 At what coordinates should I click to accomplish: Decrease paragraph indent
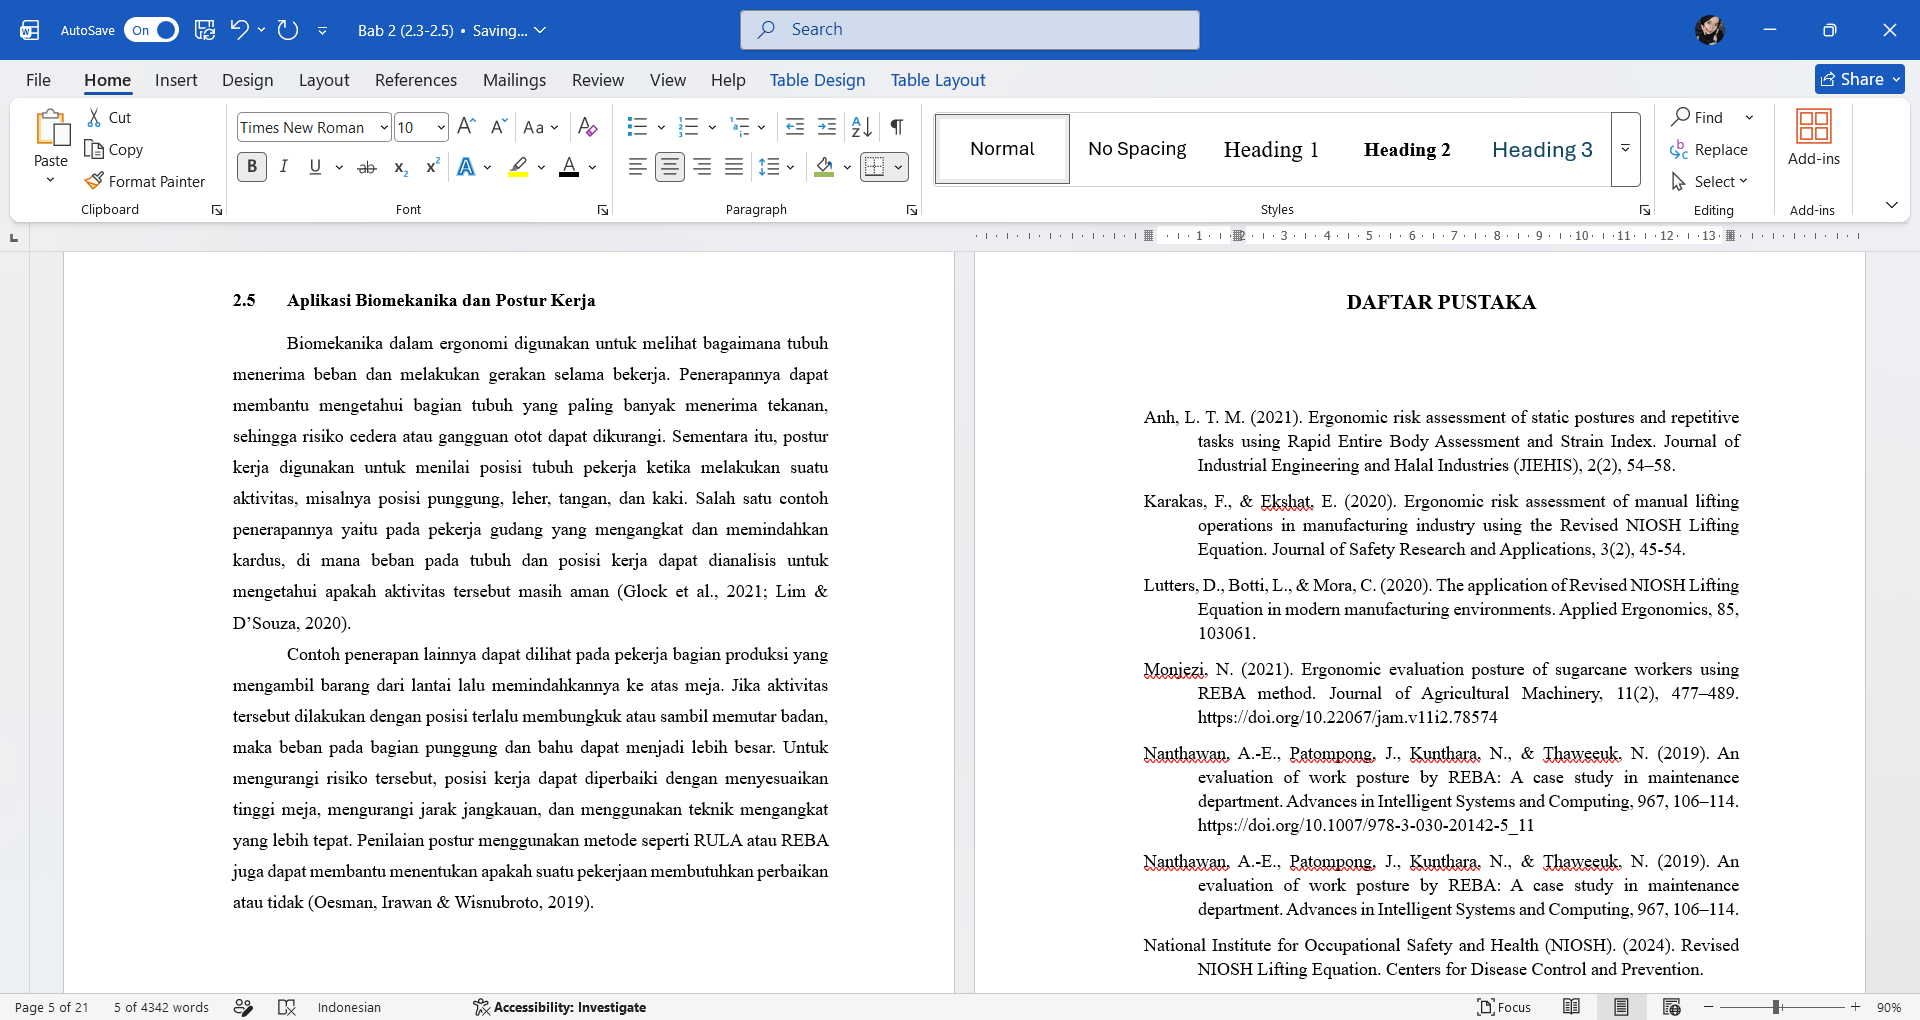tap(795, 127)
